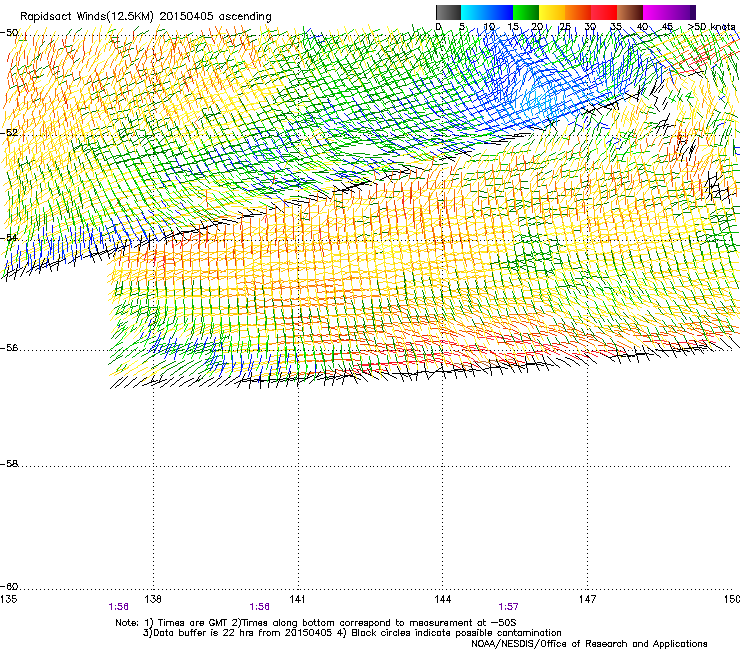Click the 'Times are GMT' note line
This screenshot has width=740, height=650.
click(x=316, y=623)
